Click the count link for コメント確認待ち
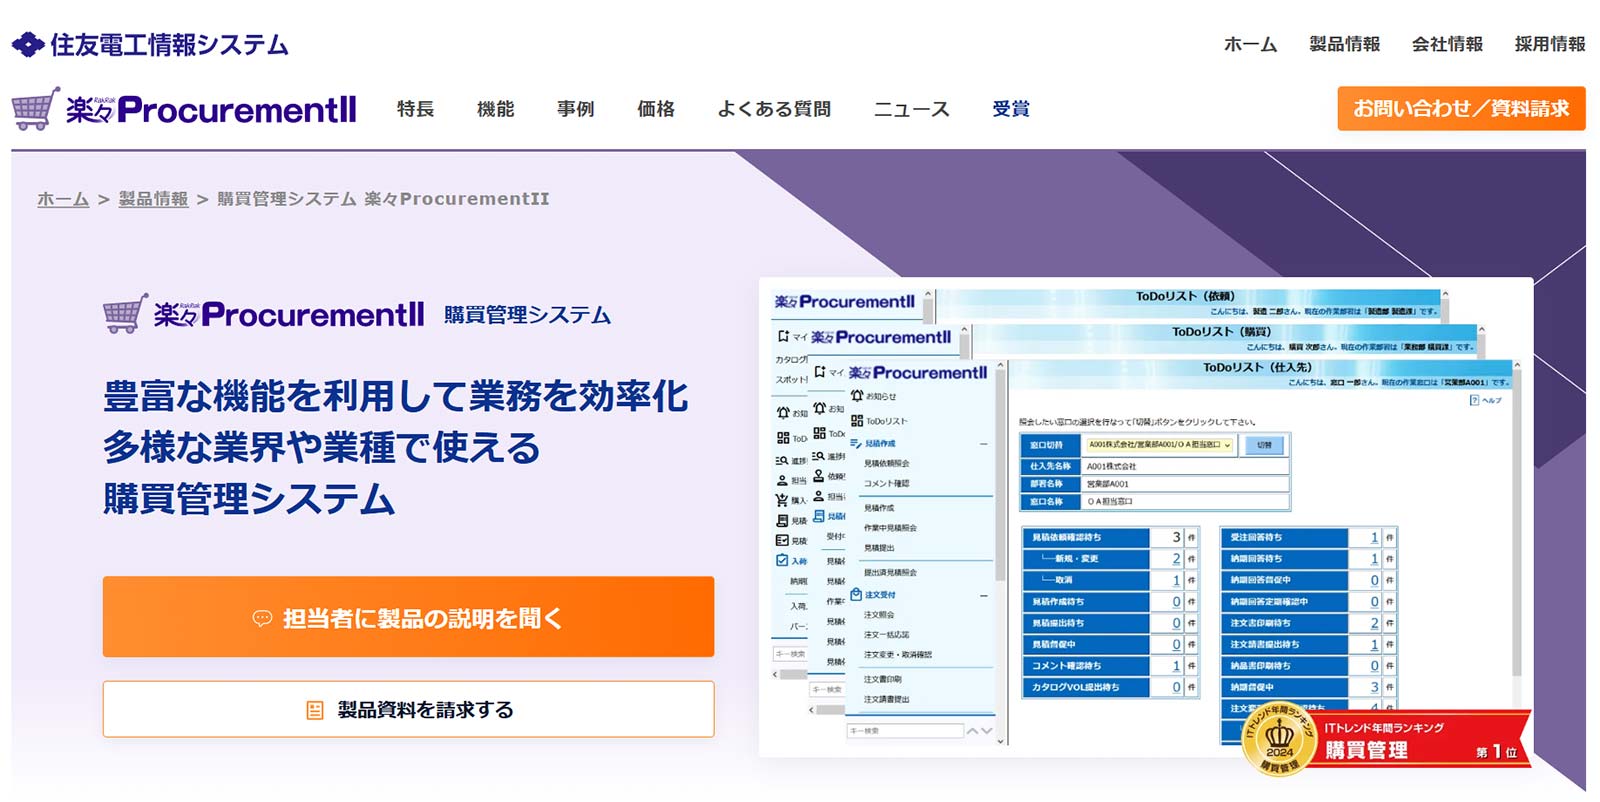Screen dimensions: 1600x802 1176,666
